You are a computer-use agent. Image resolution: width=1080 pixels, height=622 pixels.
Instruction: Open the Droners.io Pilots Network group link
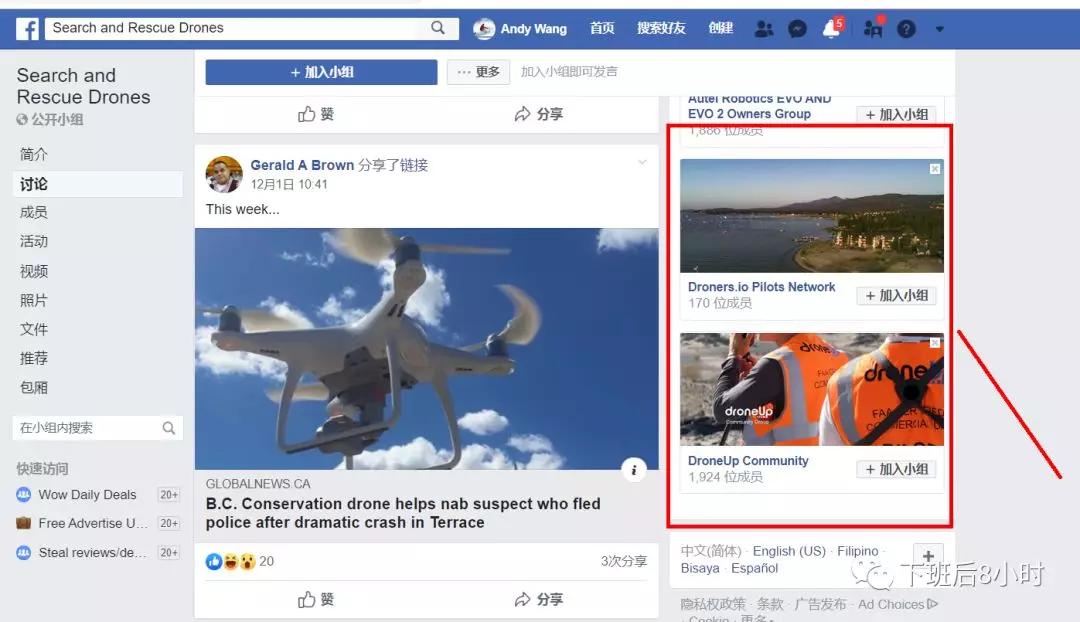[x=761, y=287]
